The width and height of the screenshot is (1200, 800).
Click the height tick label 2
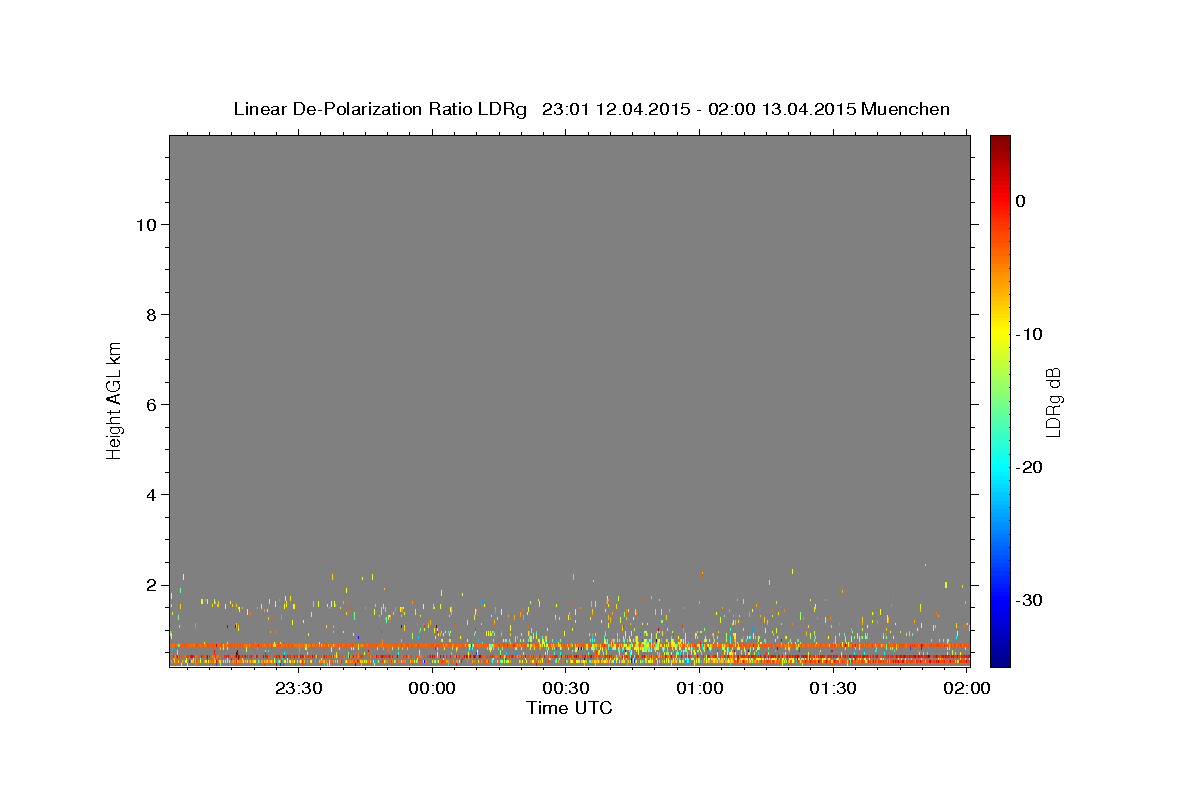pyautogui.click(x=149, y=584)
